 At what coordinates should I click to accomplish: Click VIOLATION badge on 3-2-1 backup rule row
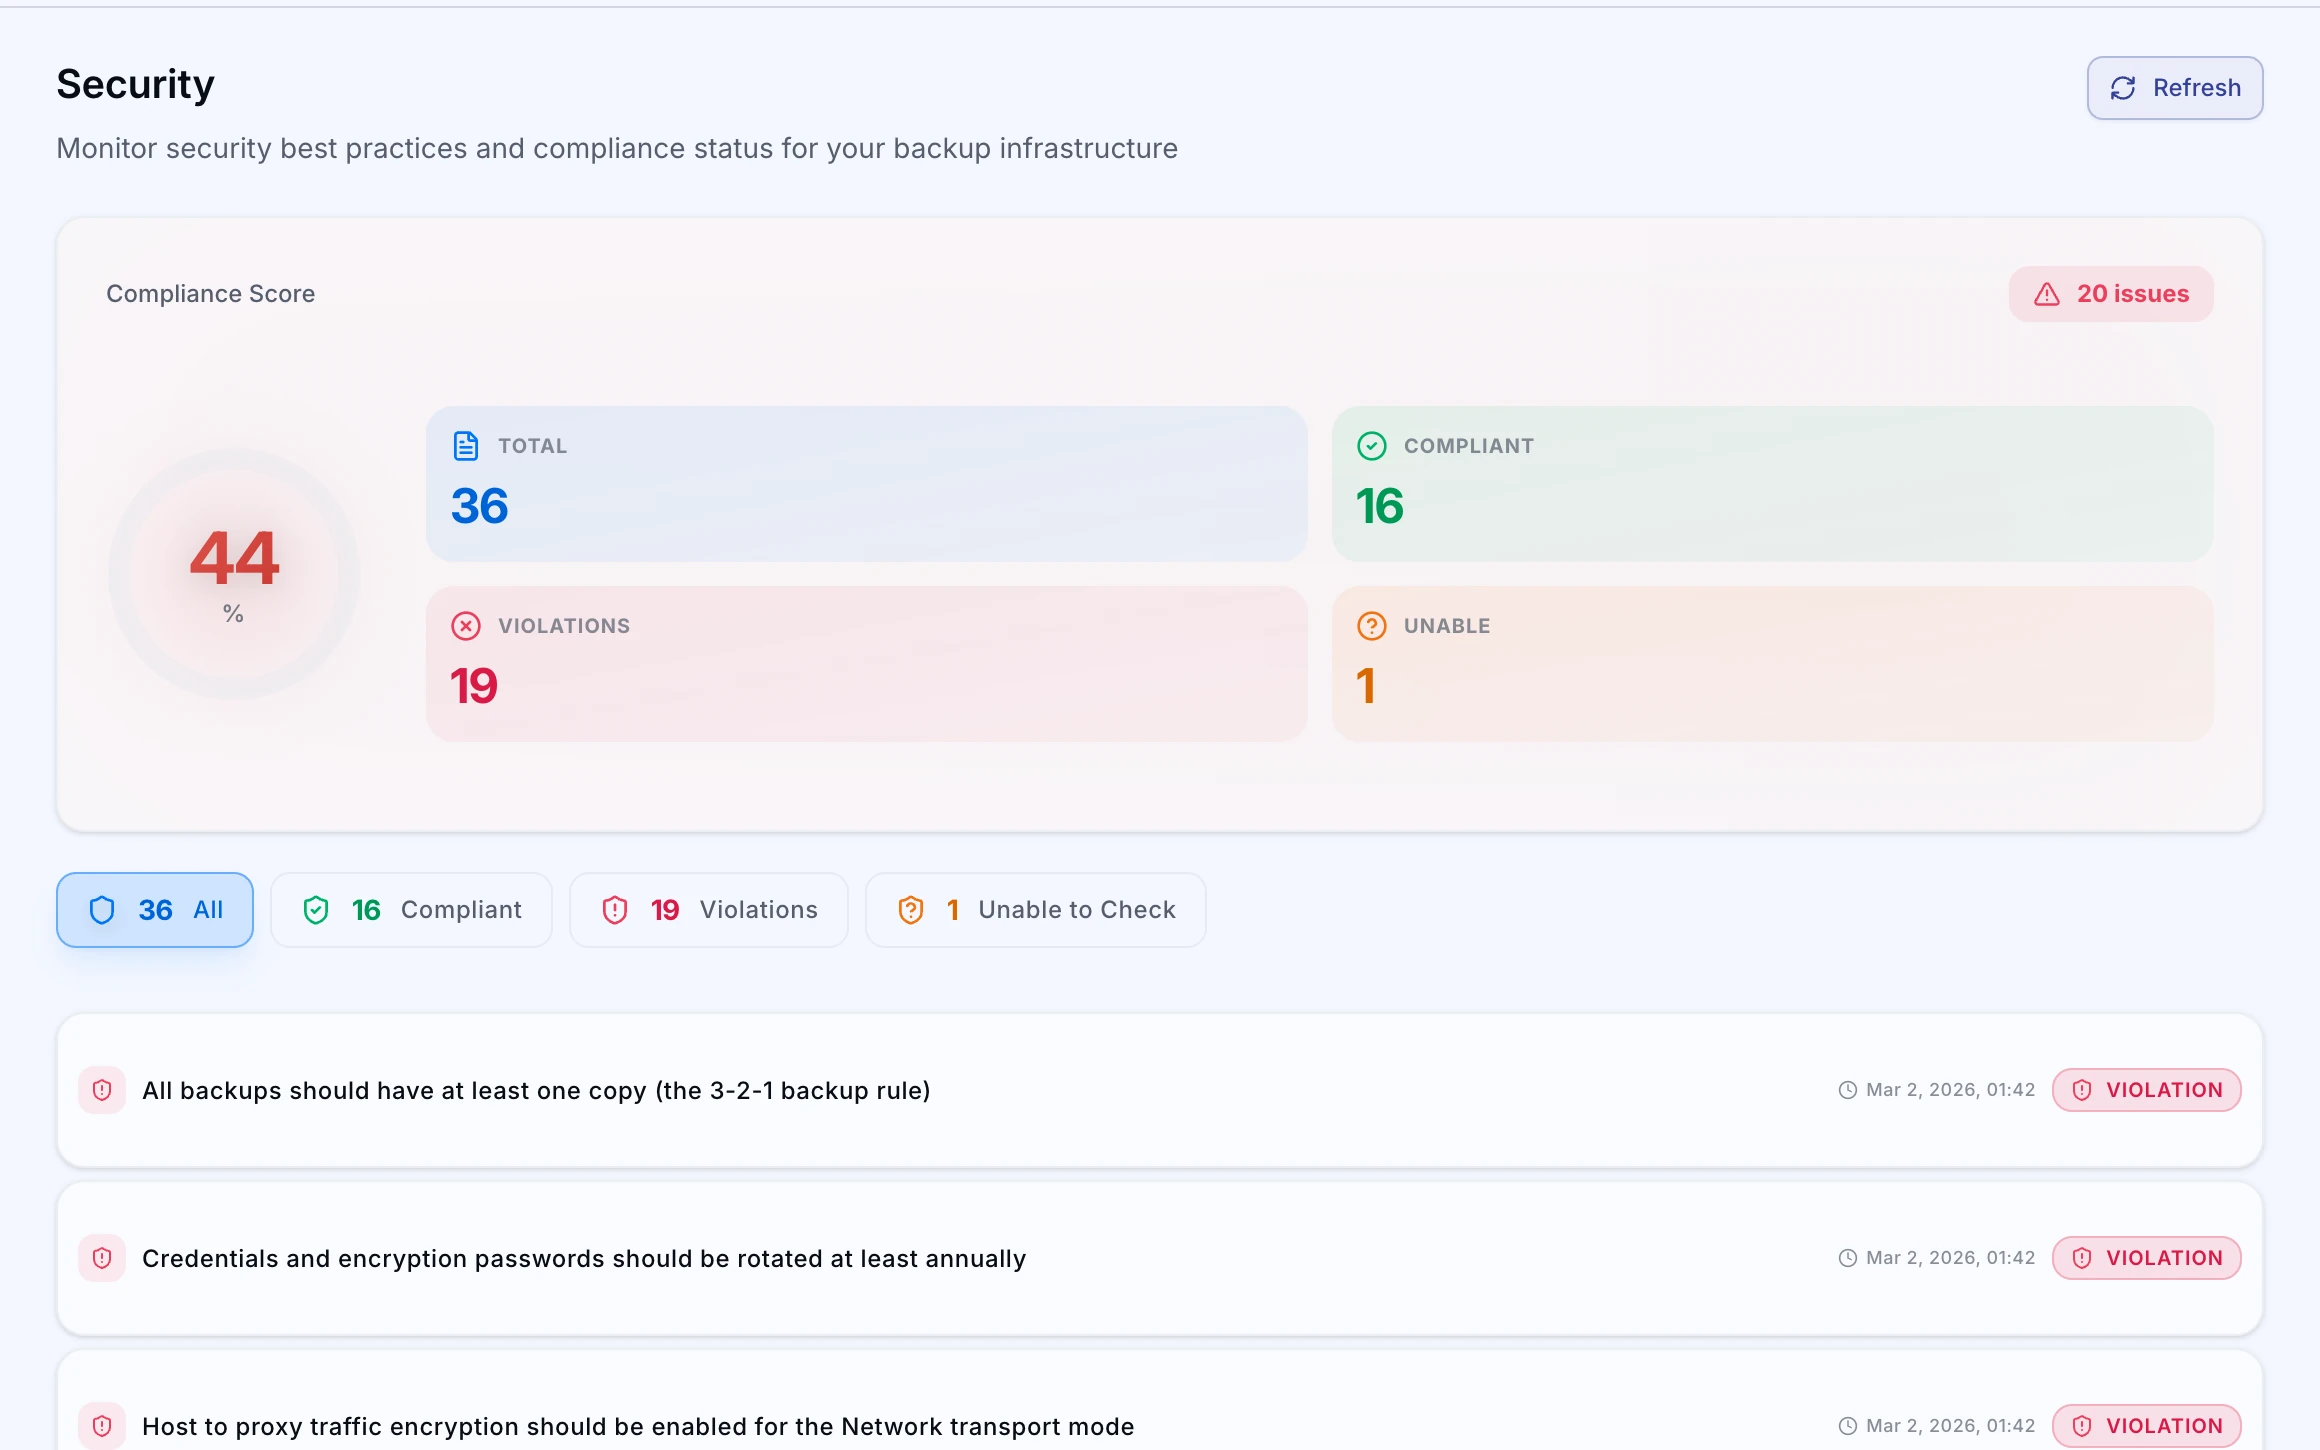(x=2147, y=1090)
